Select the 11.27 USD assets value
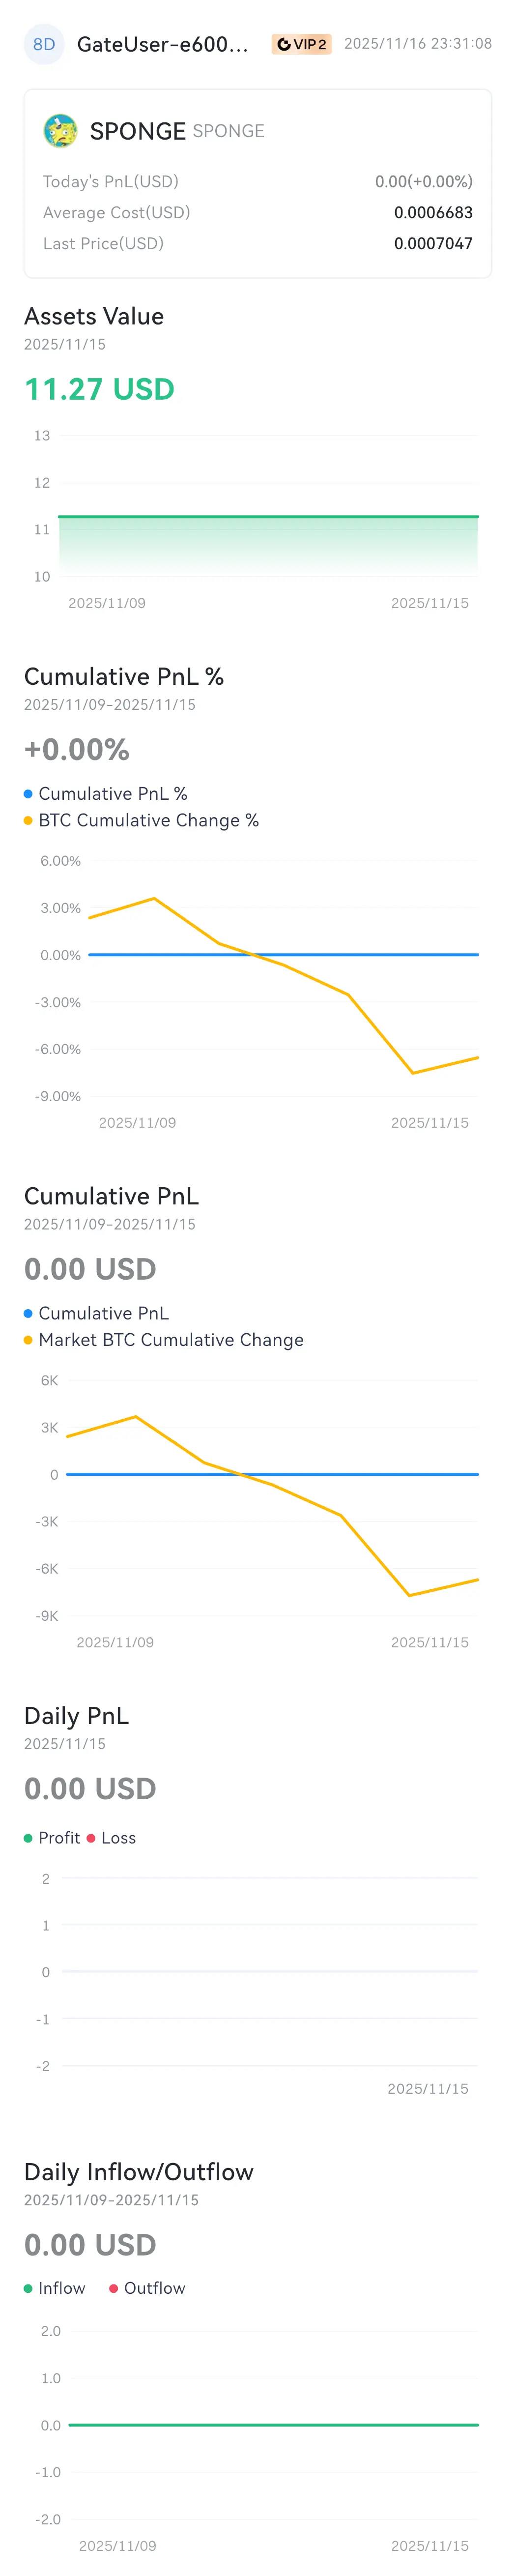 coord(99,389)
